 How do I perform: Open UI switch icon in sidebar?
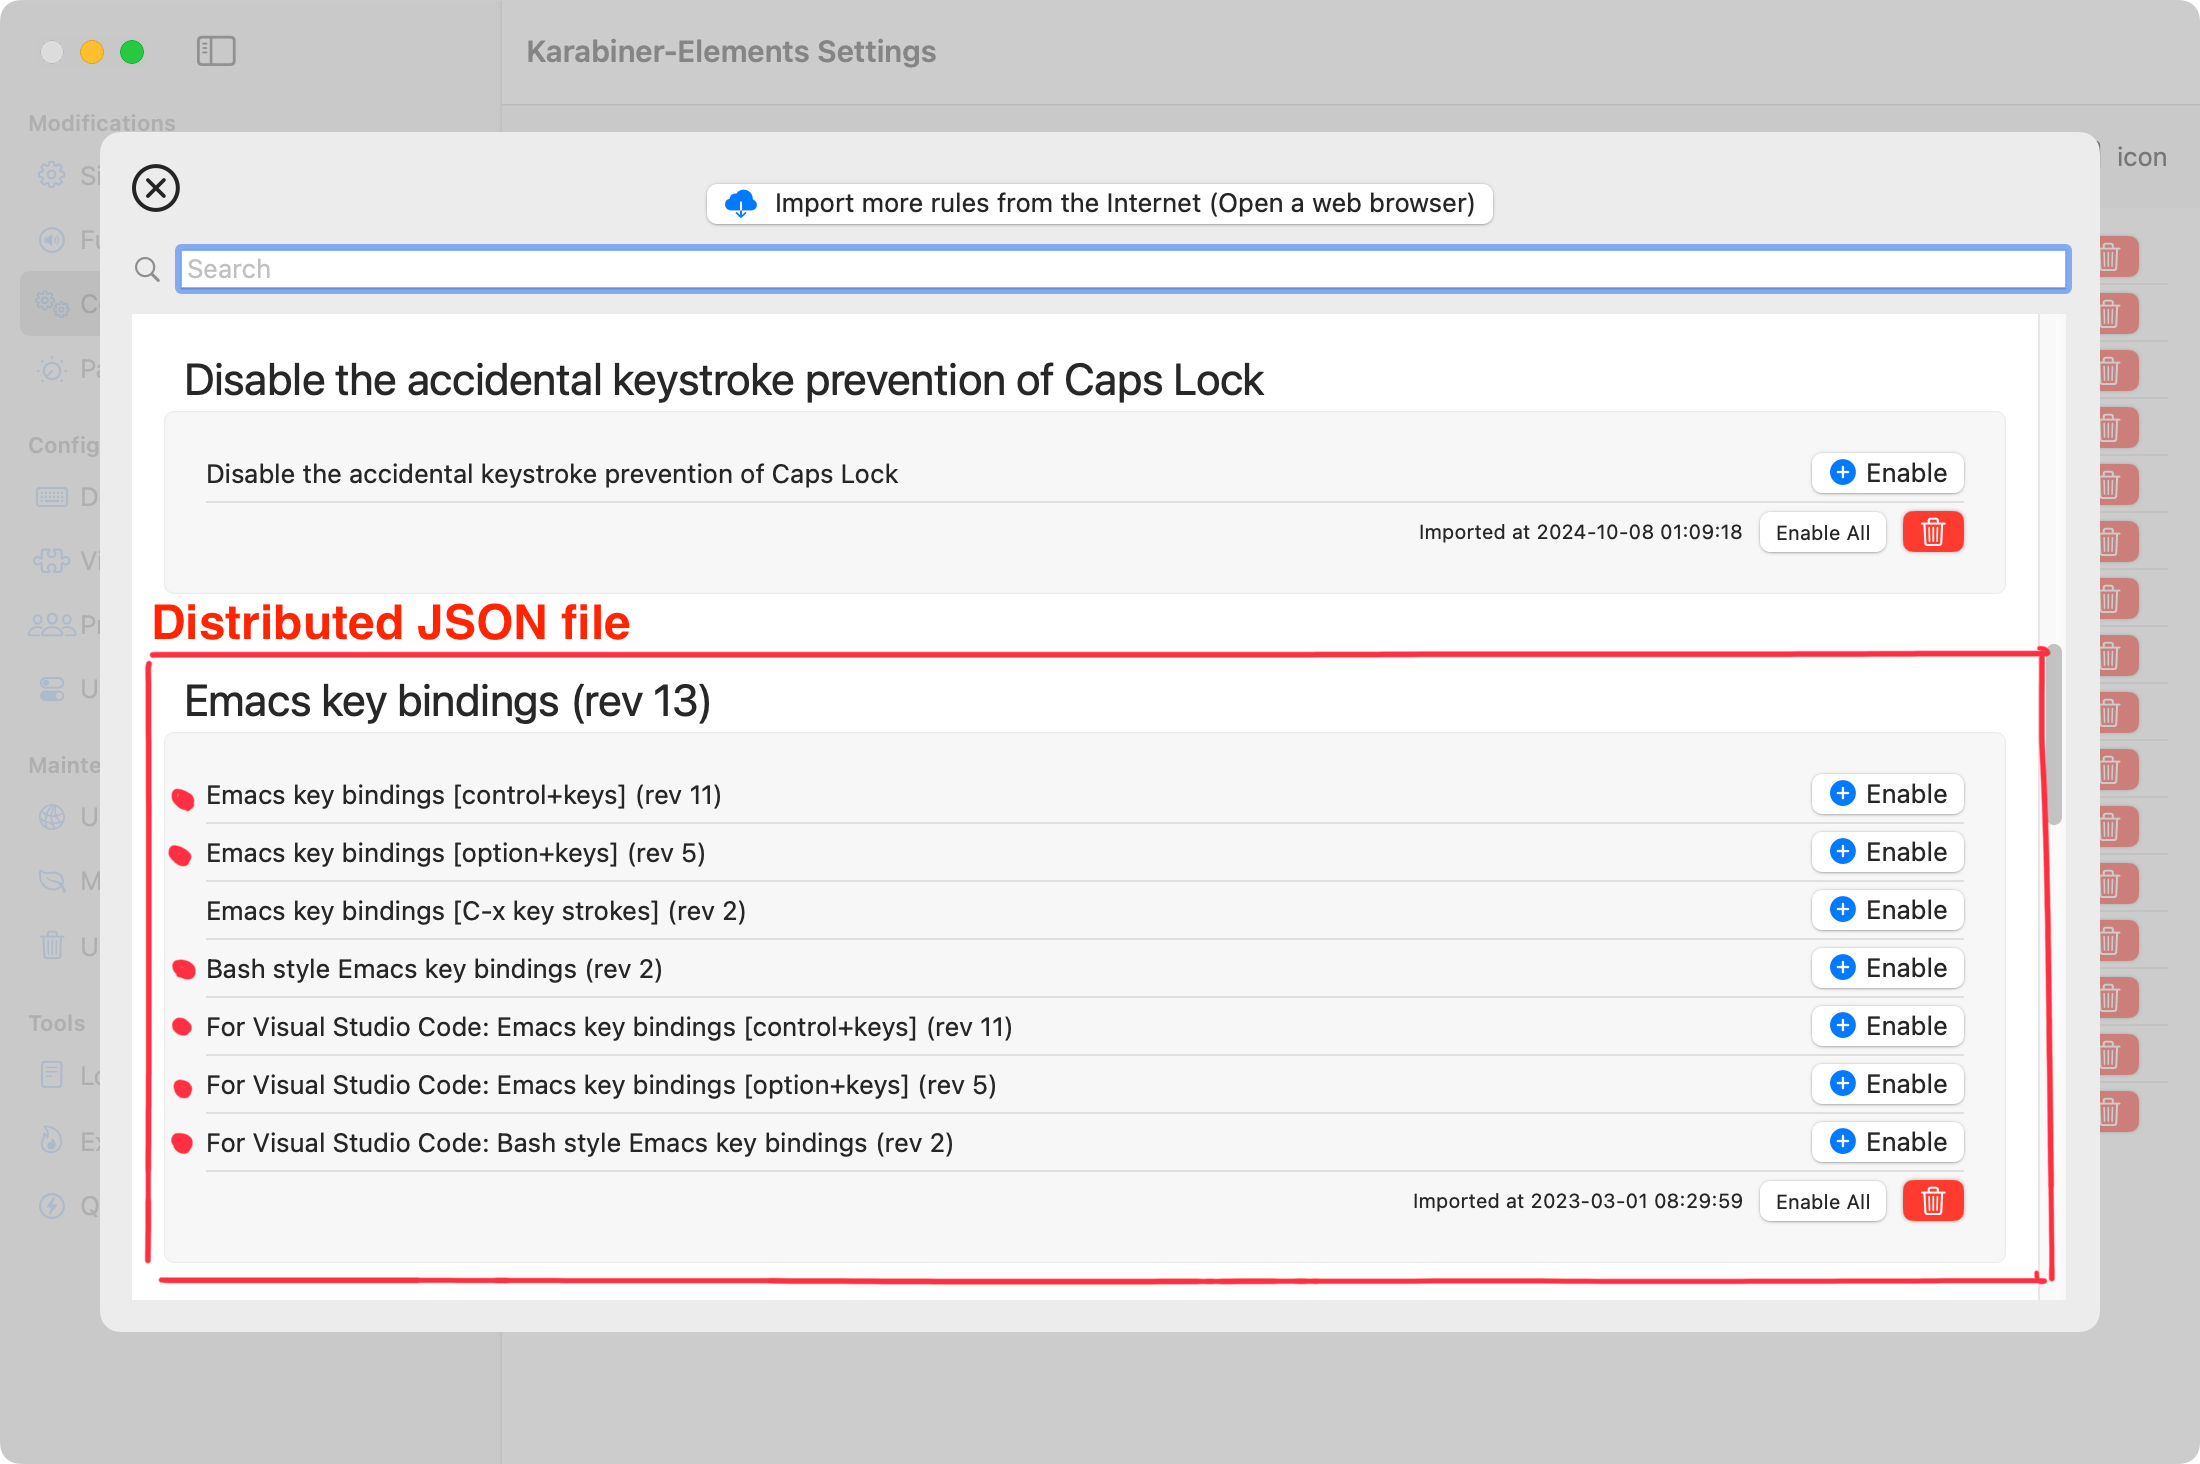pyautogui.click(x=52, y=689)
